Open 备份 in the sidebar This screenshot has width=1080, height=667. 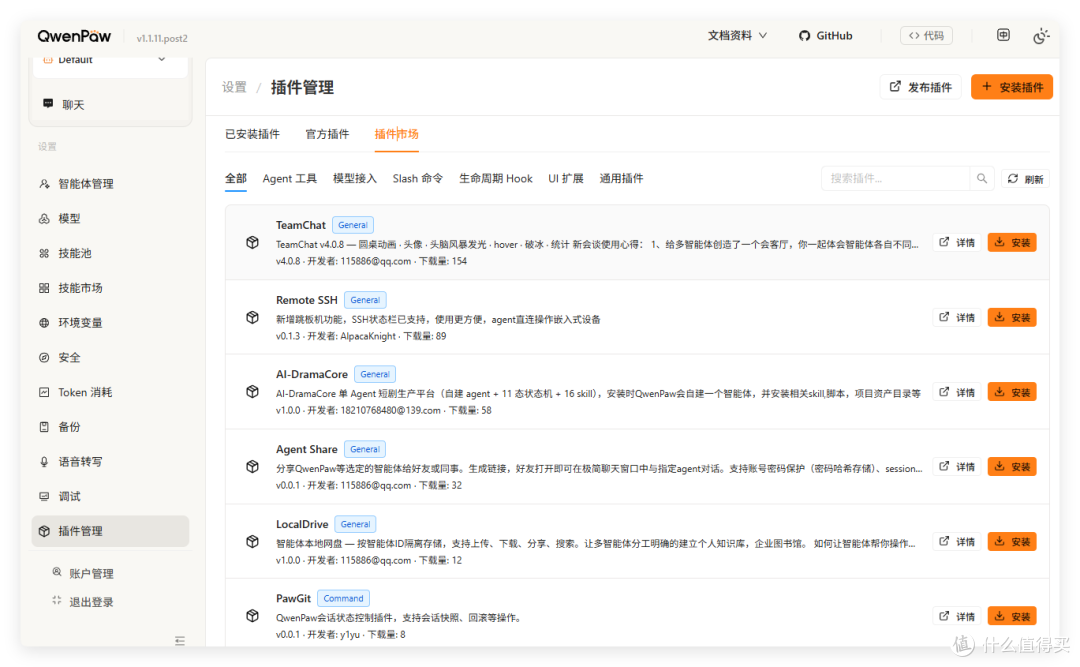pyautogui.click(x=110, y=427)
